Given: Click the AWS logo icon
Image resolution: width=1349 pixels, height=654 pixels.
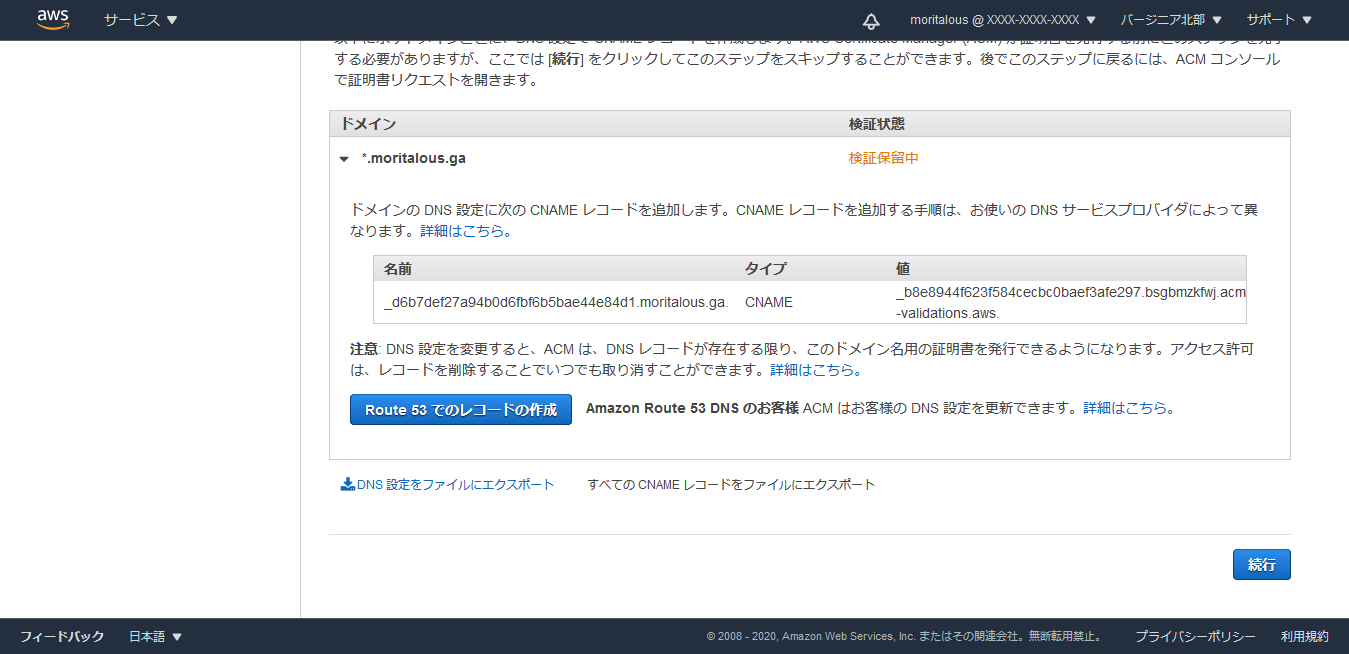Looking at the screenshot, I should pos(52,20).
